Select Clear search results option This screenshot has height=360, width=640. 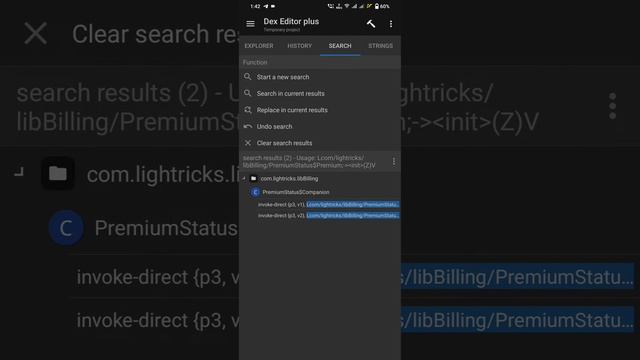point(320,143)
